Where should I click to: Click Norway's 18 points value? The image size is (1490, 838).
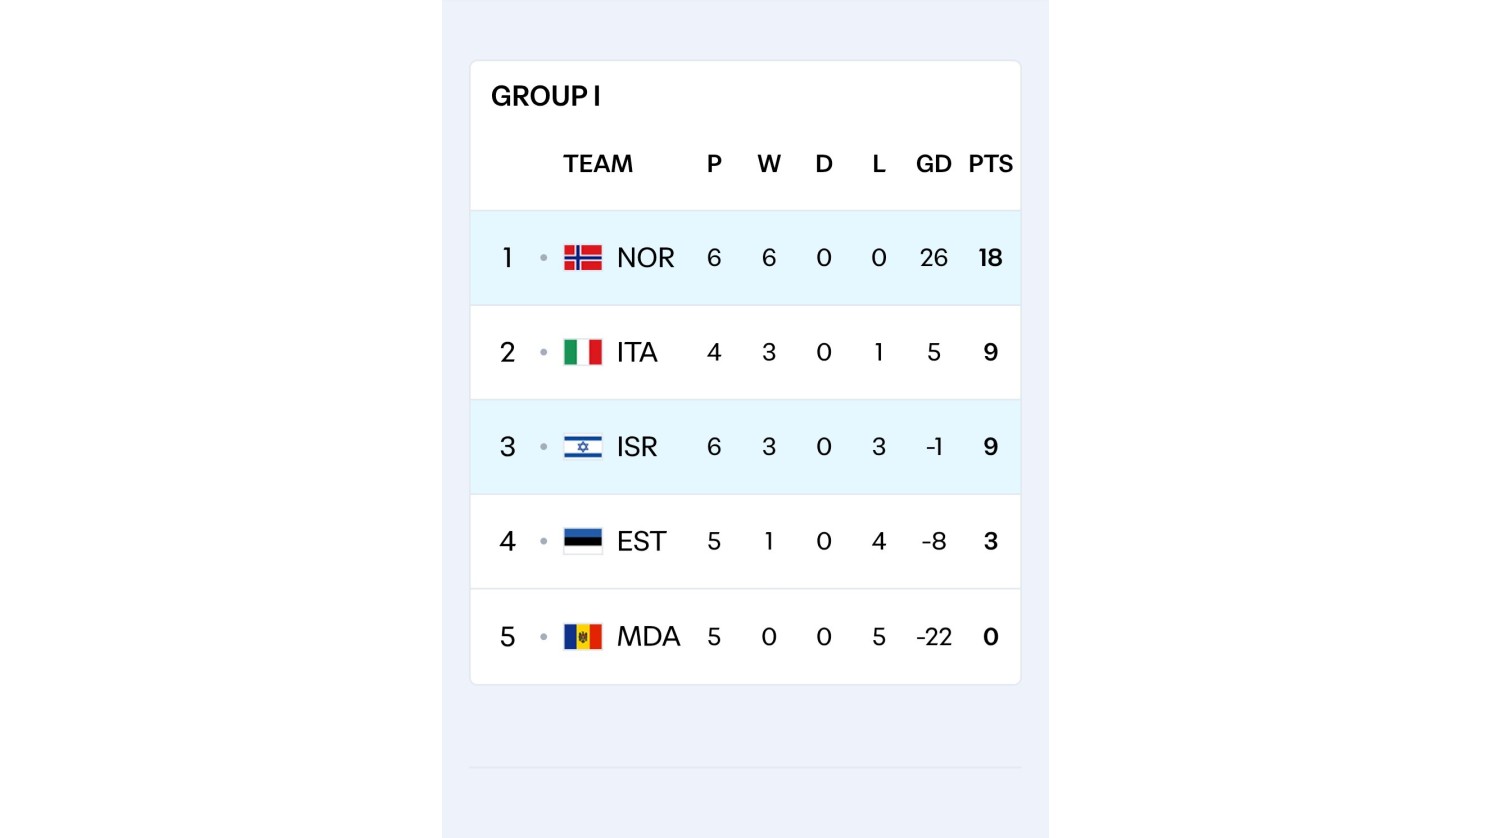(990, 258)
